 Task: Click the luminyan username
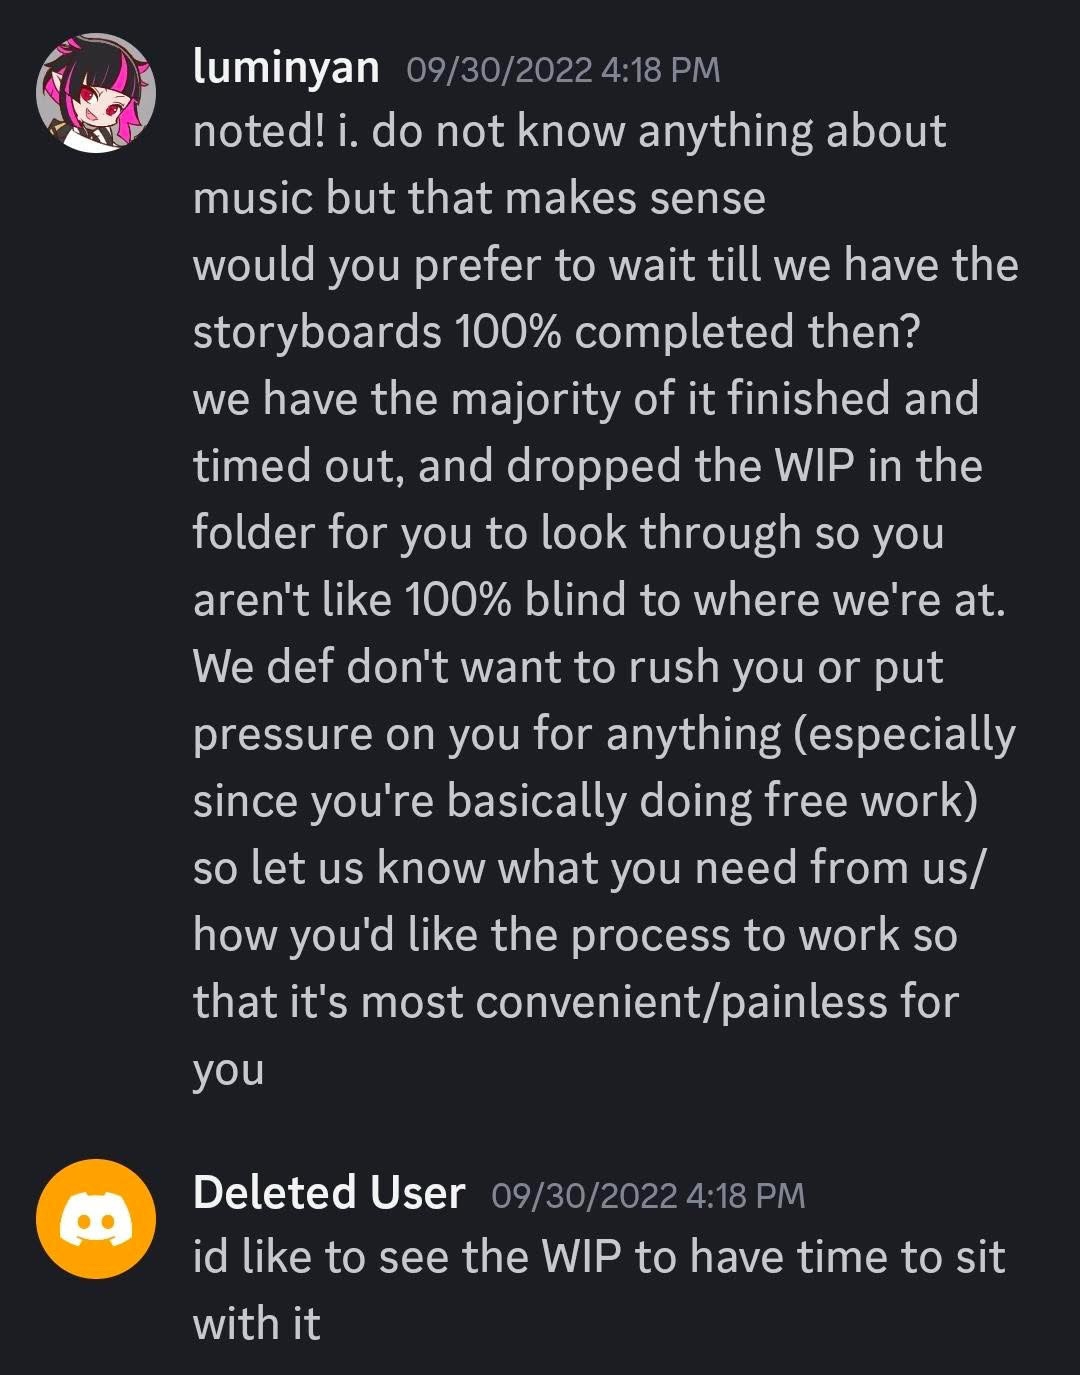tap(286, 67)
